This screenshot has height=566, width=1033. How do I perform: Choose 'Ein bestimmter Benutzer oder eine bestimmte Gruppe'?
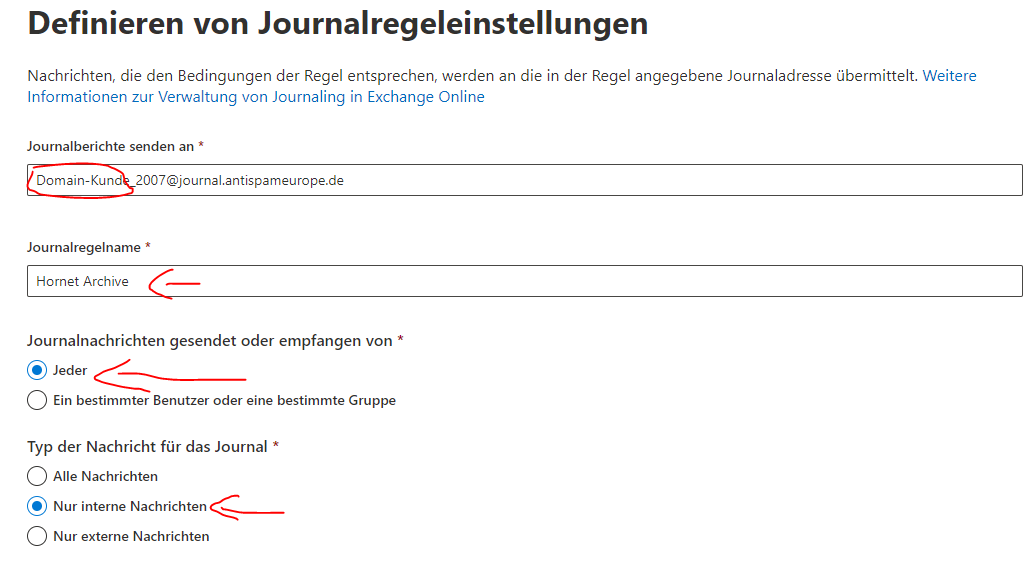(x=37, y=400)
